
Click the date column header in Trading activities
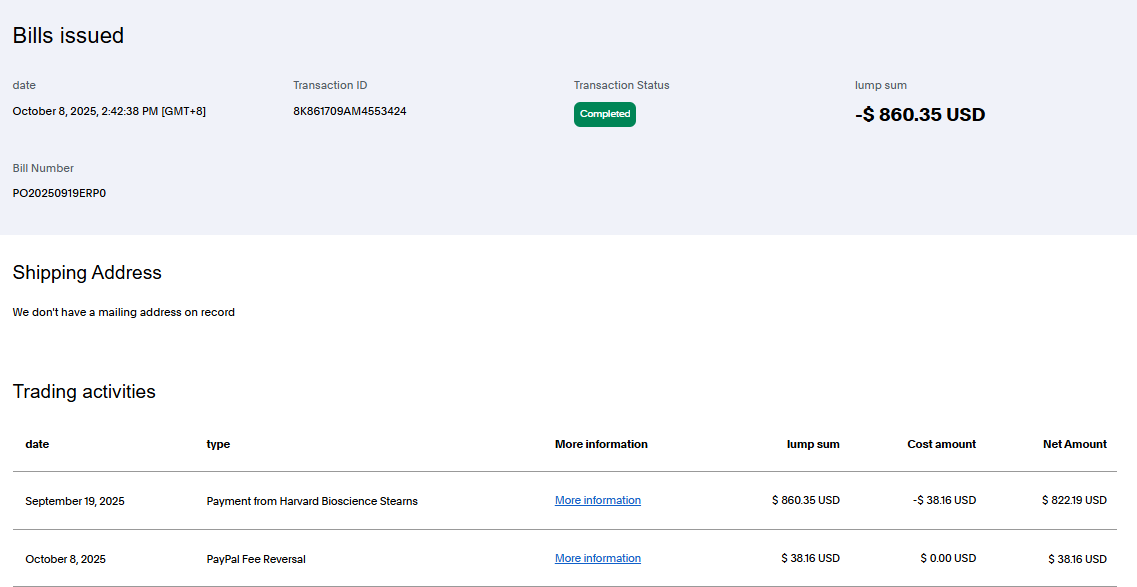[x=37, y=444]
